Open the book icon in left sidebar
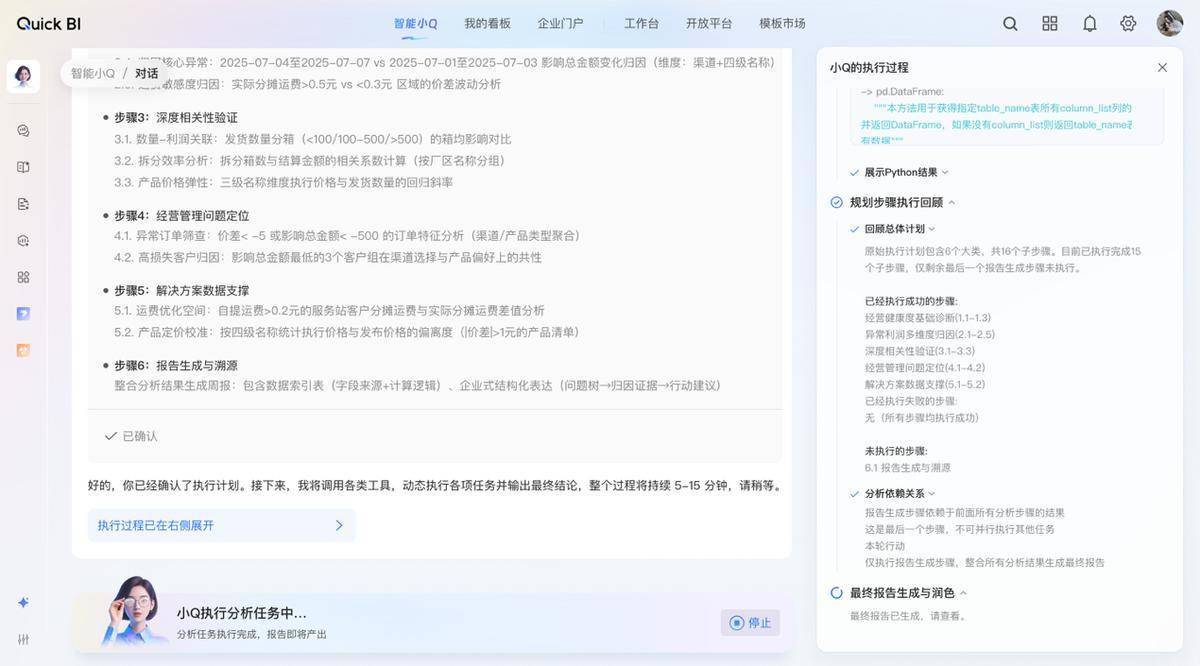1200x666 pixels. [23, 167]
